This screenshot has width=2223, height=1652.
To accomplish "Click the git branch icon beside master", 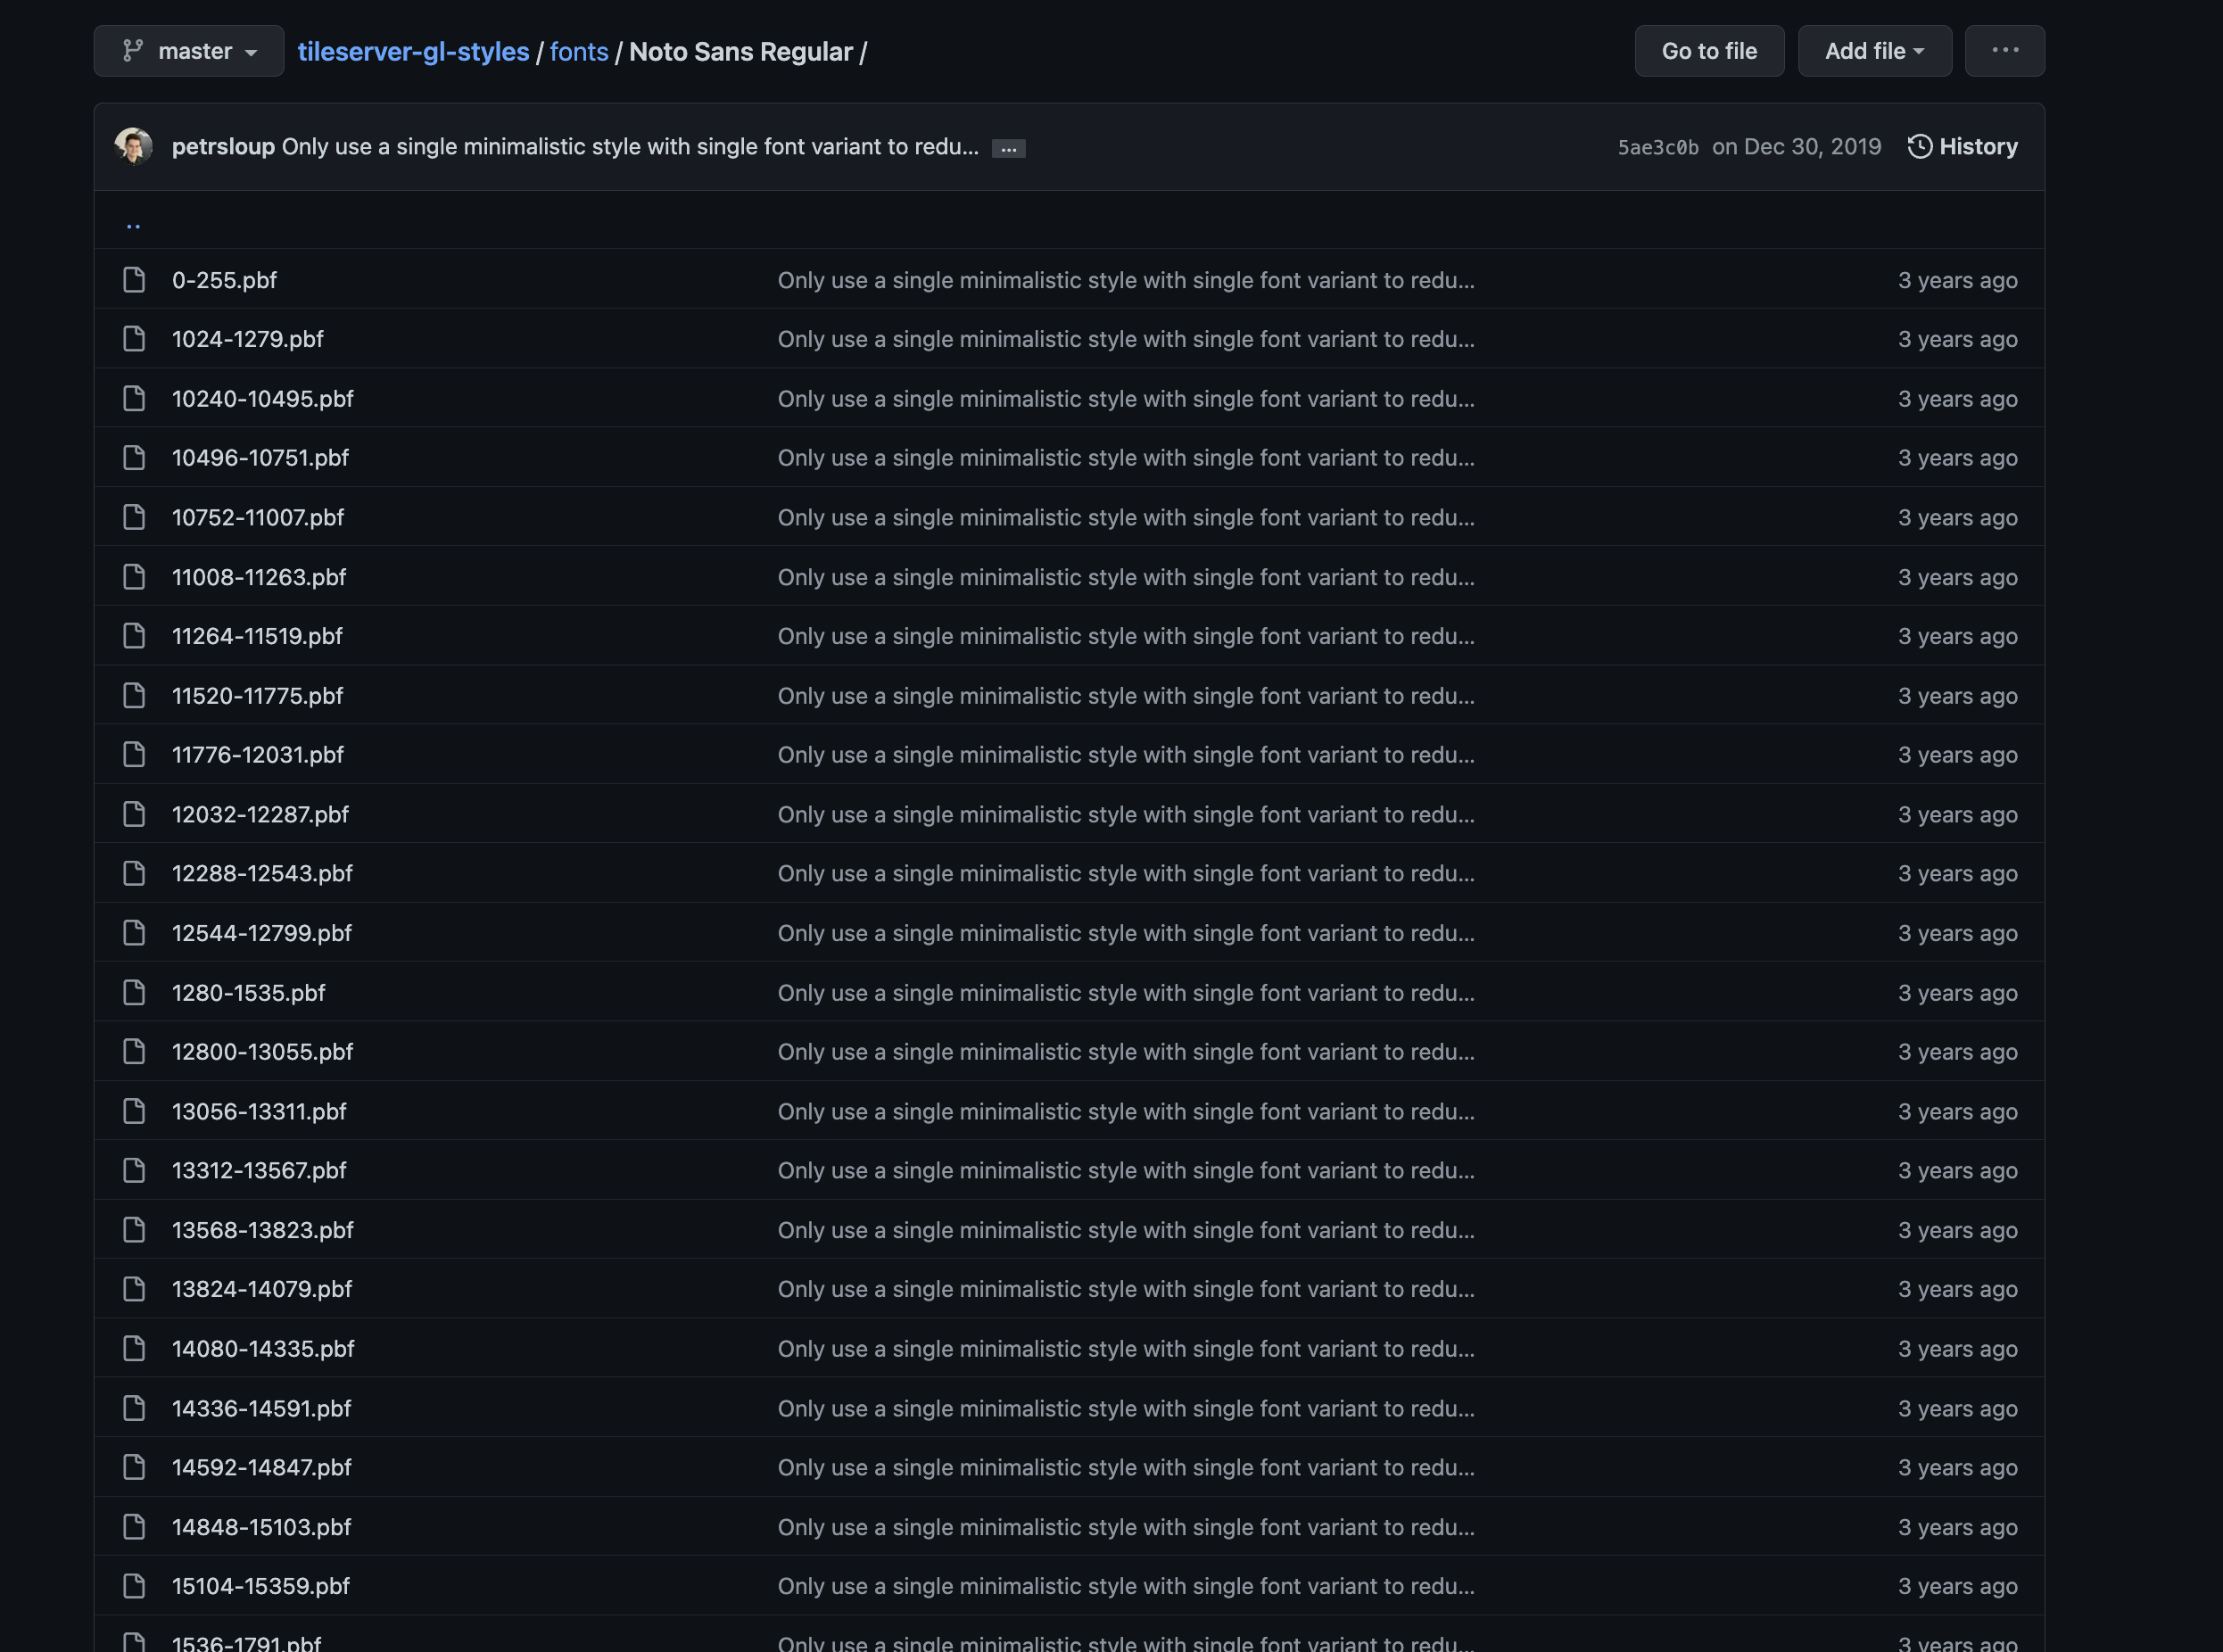I will [x=132, y=51].
